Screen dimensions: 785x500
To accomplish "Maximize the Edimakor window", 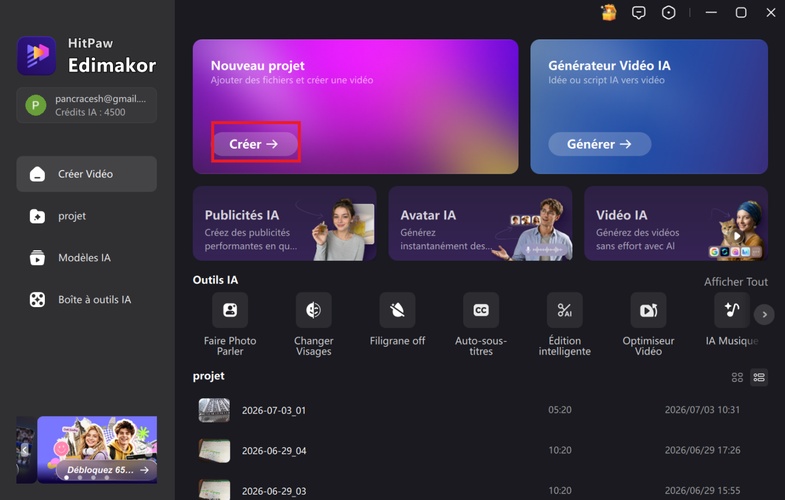I will click(x=741, y=13).
